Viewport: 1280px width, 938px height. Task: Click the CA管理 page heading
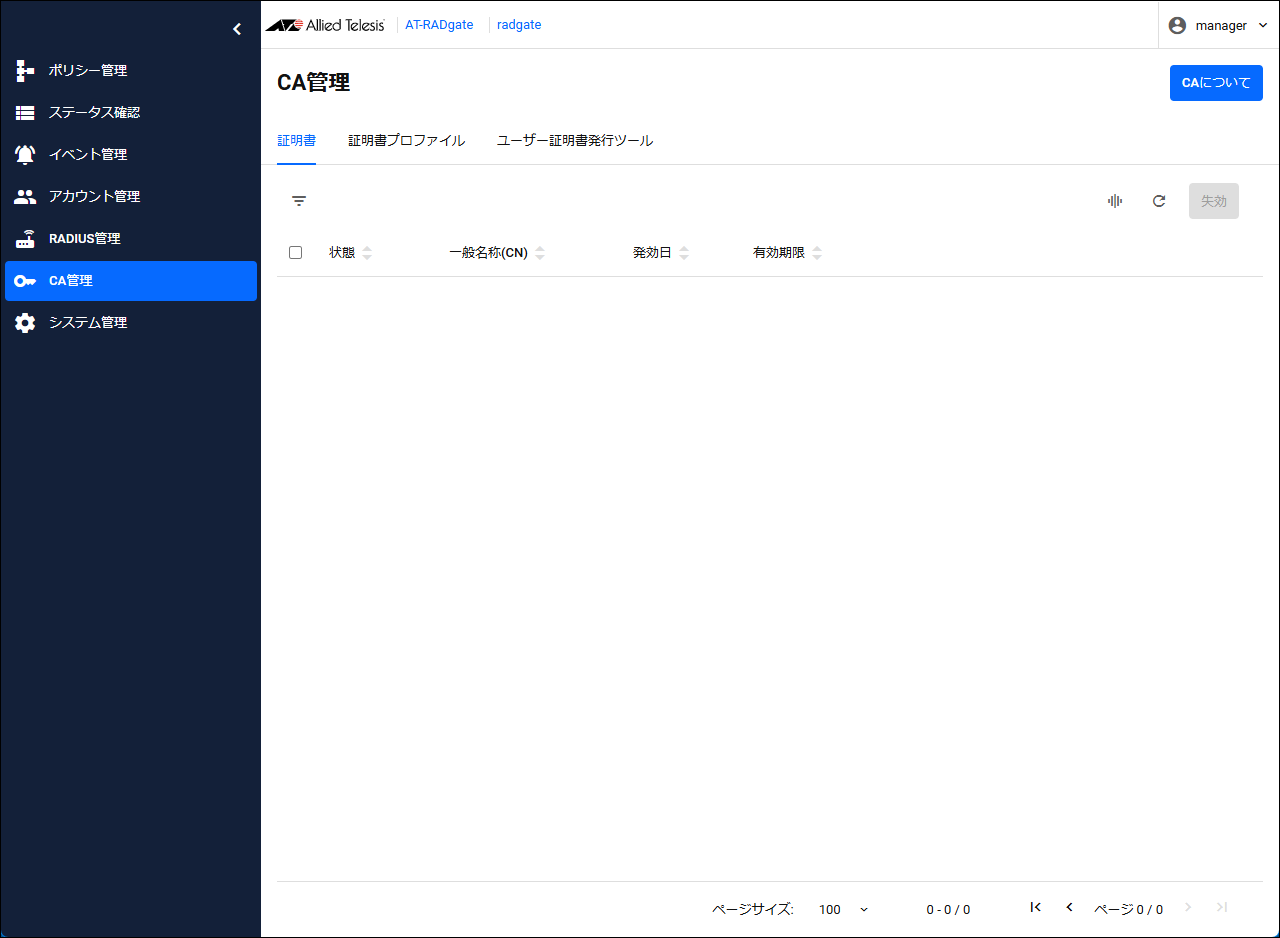[313, 83]
